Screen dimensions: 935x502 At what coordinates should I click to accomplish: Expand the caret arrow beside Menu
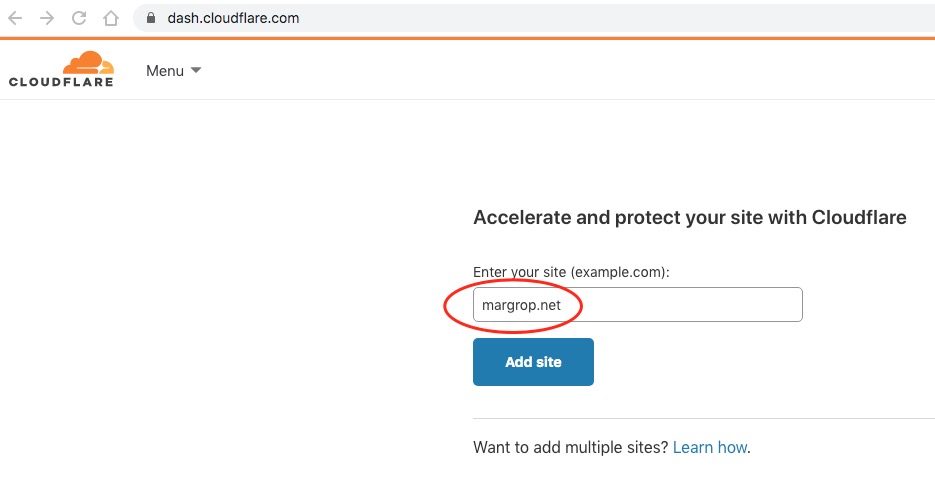click(196, 70)
